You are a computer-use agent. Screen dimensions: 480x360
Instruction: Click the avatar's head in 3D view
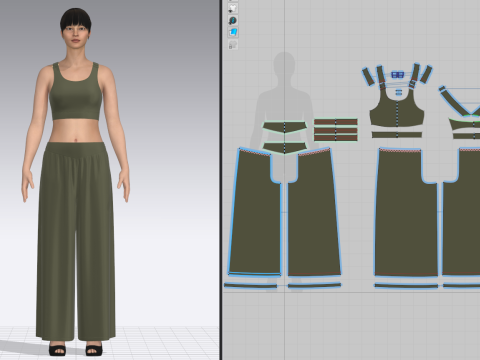click(76, 28)
